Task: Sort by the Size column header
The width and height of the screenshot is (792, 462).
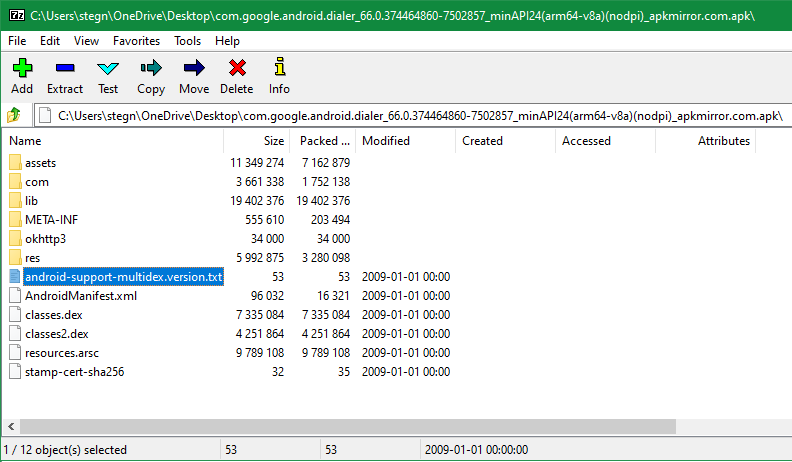Action: [274, 141]
